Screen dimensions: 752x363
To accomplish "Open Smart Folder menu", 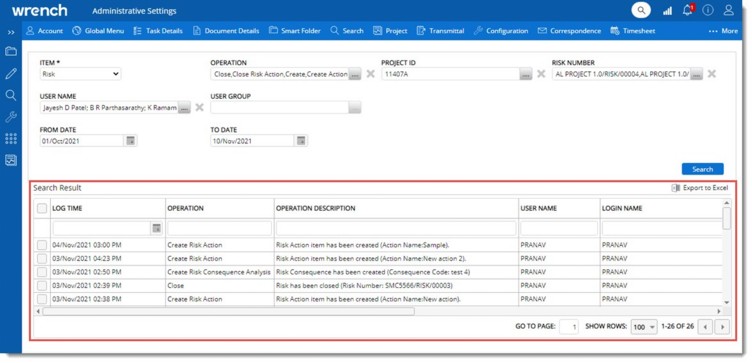I will 294,31.
